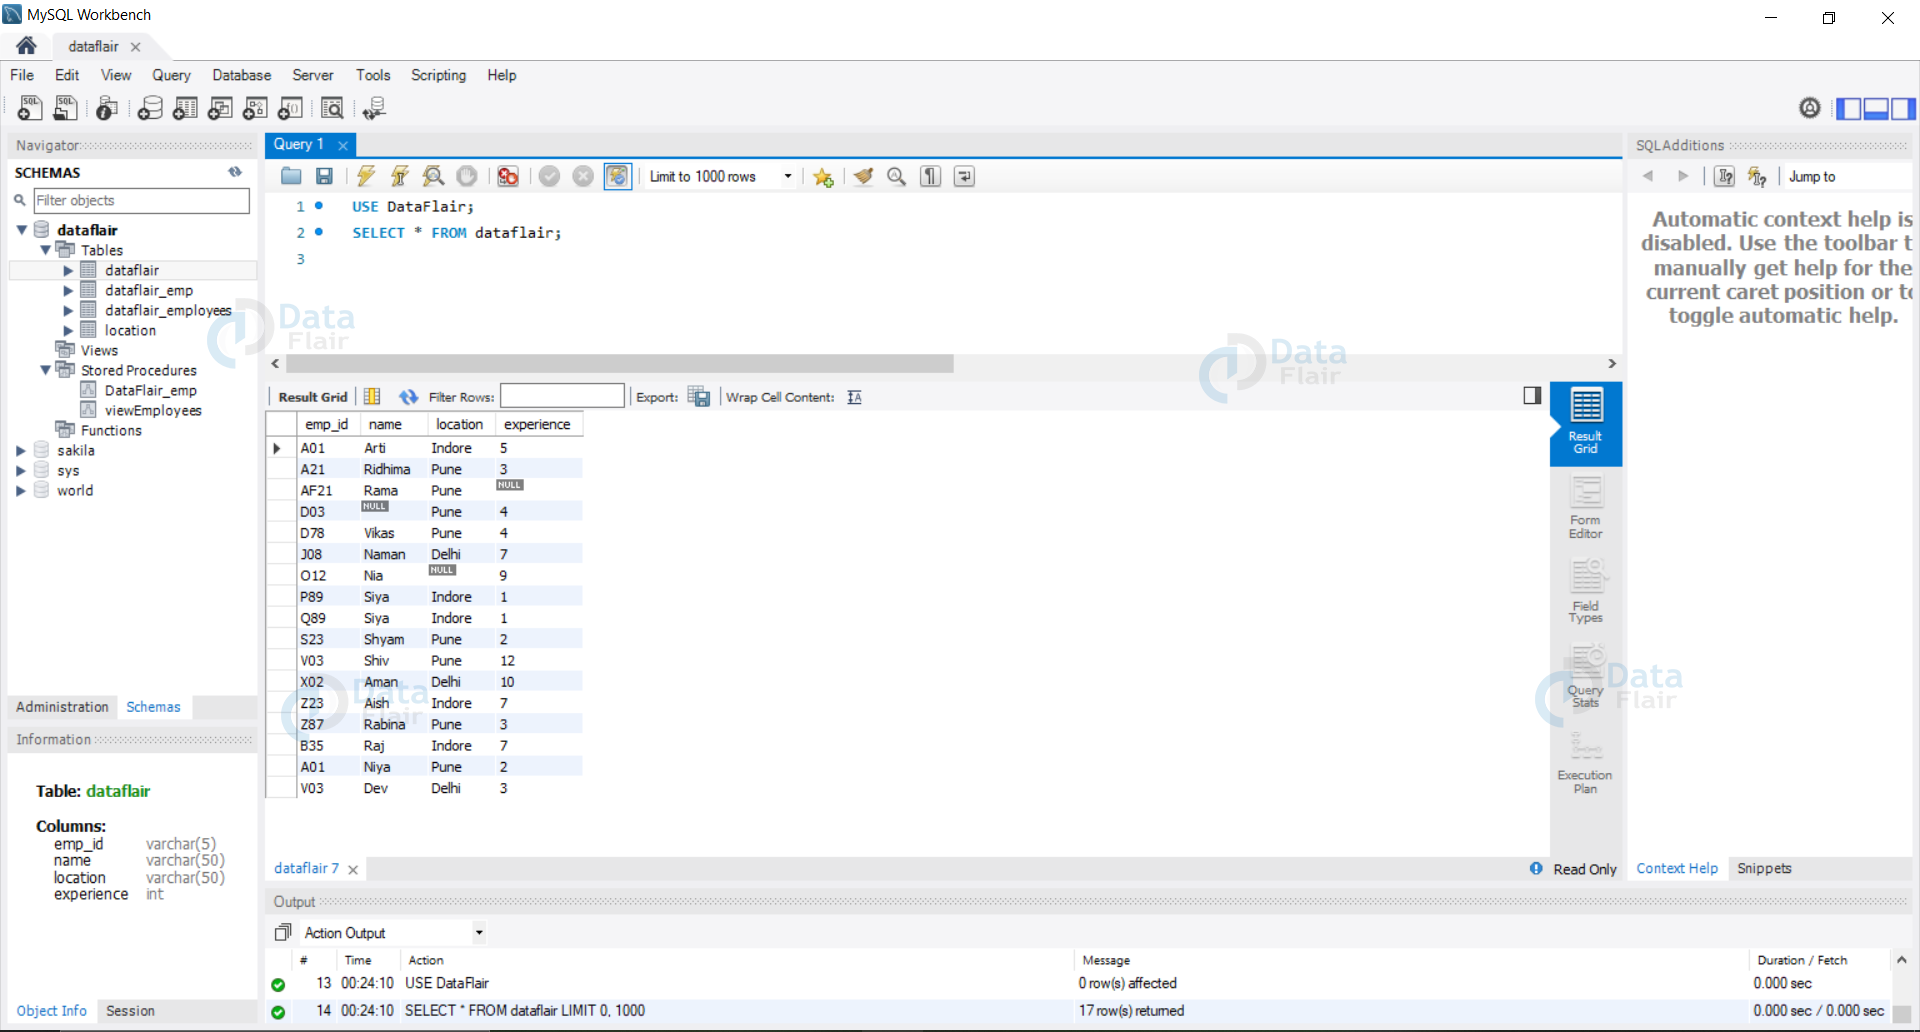Export recordset to an external file
The height and width of the screenshot is (1032, 1920).
tap(699, 397)
